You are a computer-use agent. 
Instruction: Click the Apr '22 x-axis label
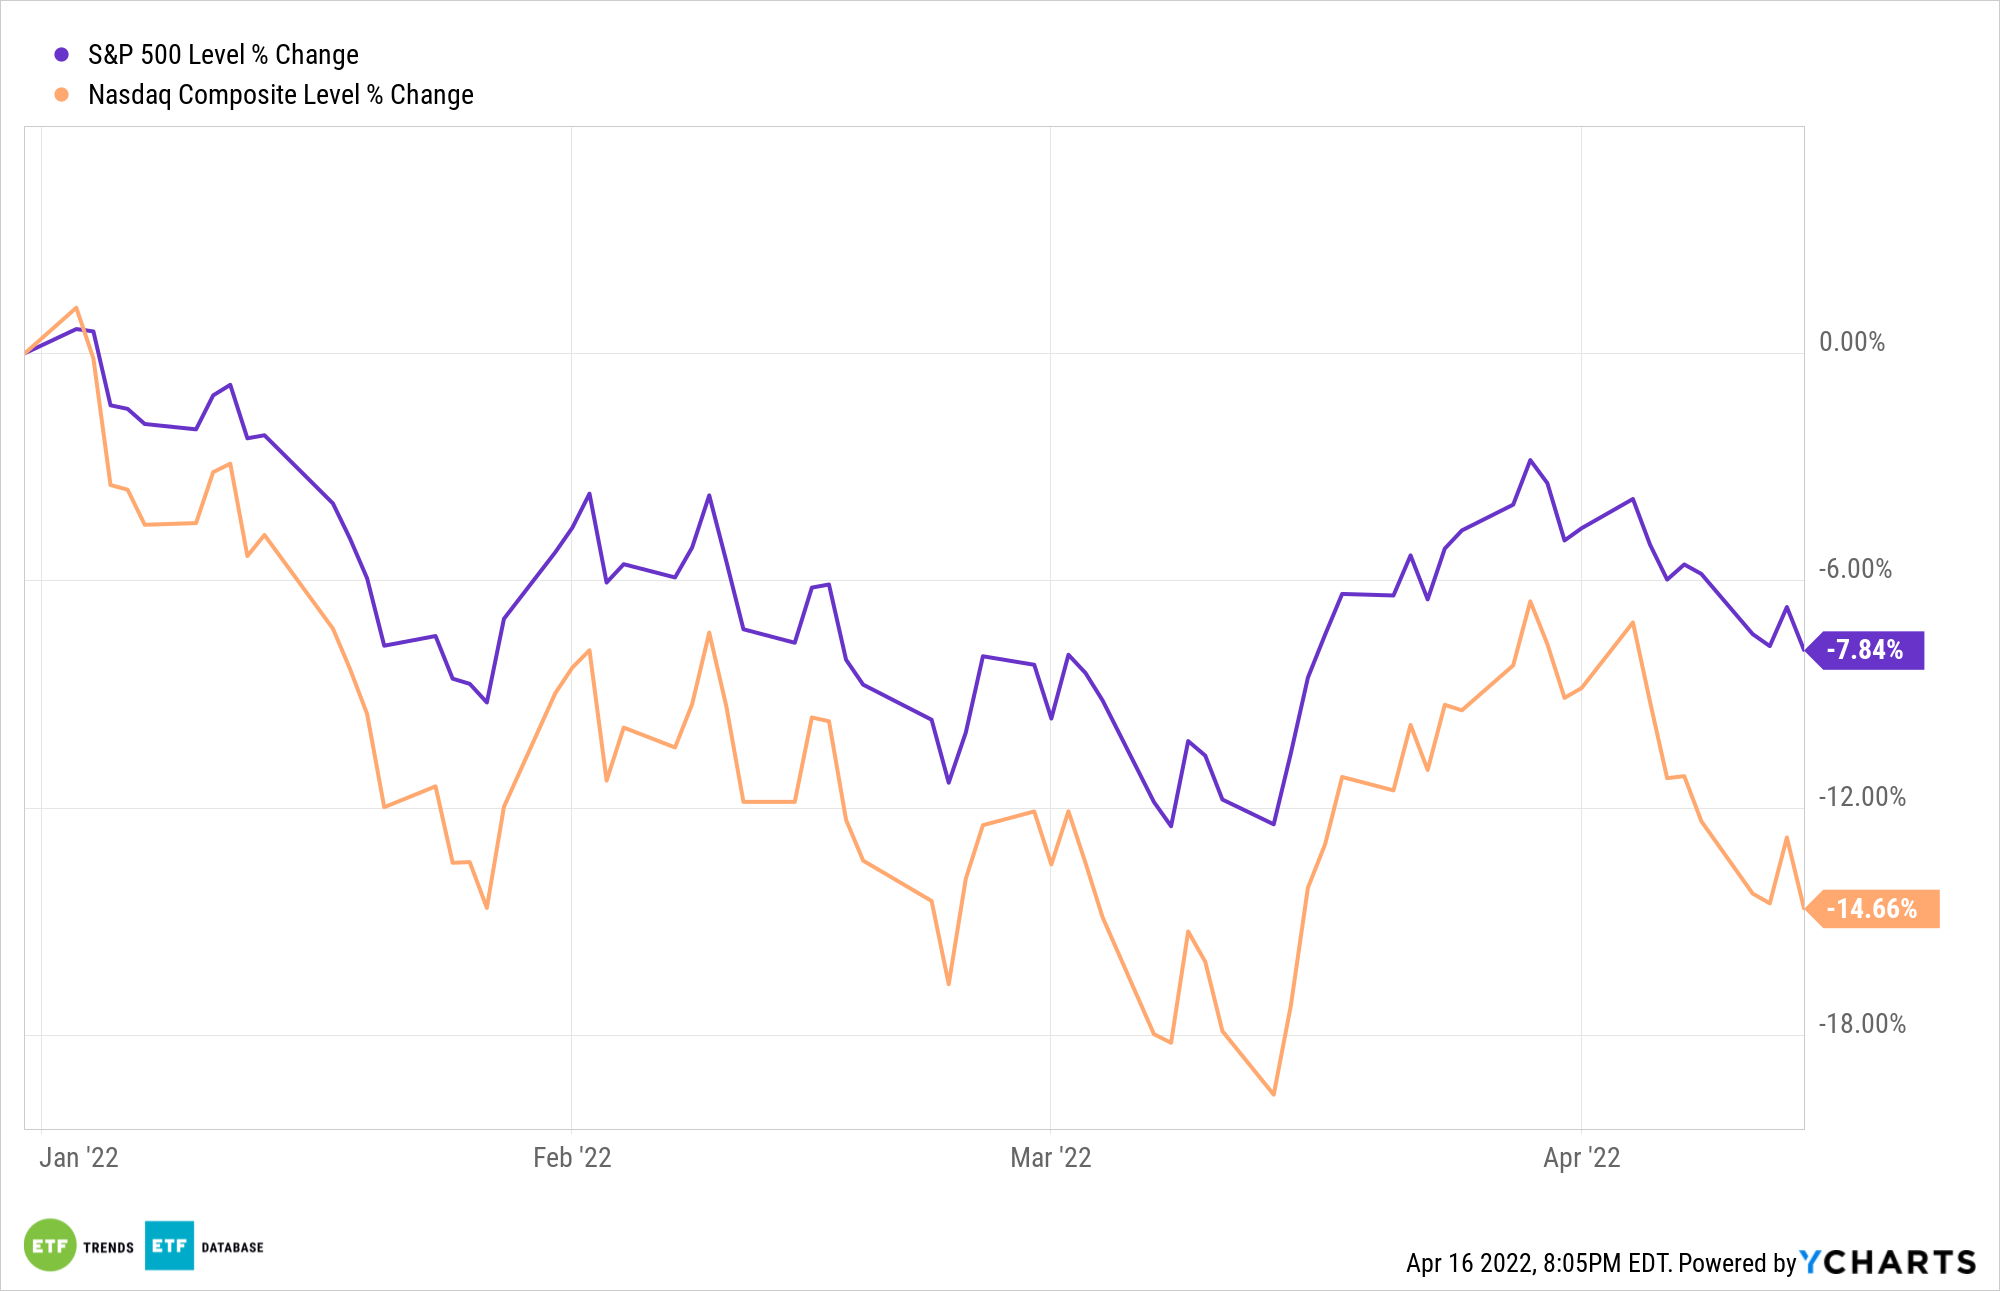[x=1581, y=1158]
